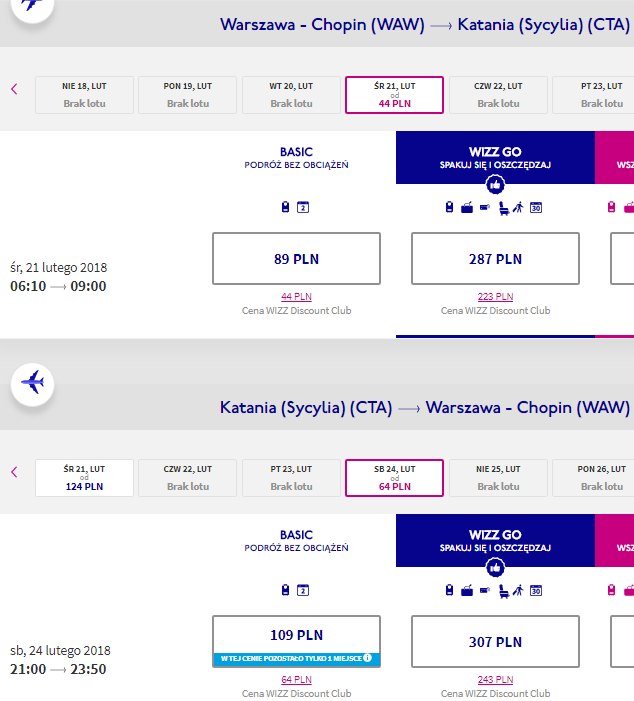Click the outbound small cabin bag icon under BASIC
The image size is (634, 701).
(x=285, y=207)
